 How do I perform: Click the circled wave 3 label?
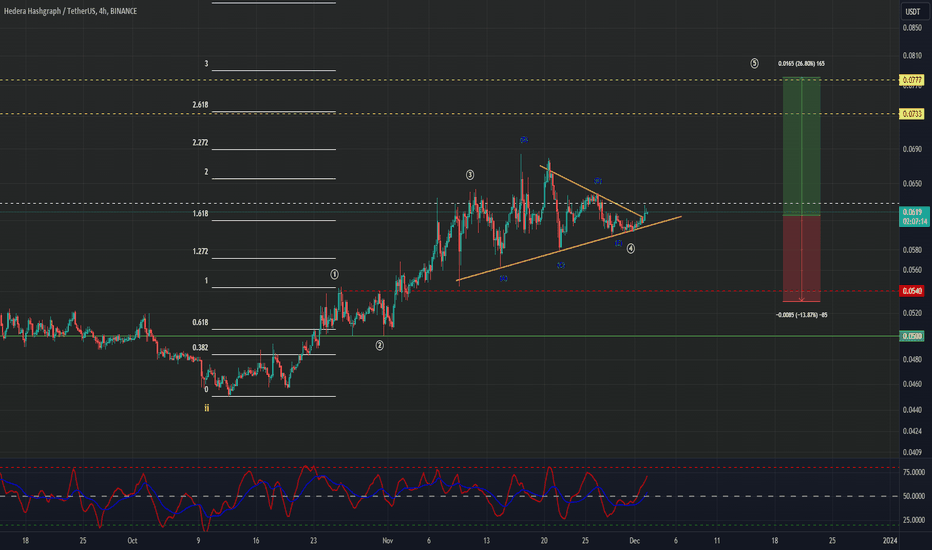pos(470,175)
